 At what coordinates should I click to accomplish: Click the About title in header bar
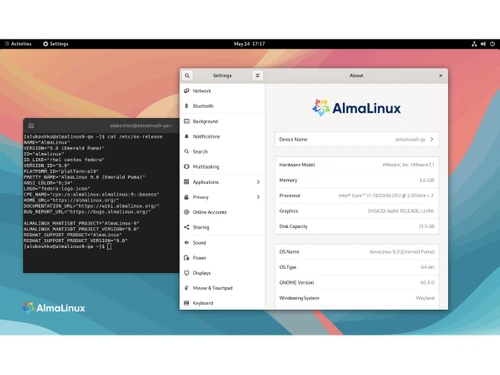(356, 76)
